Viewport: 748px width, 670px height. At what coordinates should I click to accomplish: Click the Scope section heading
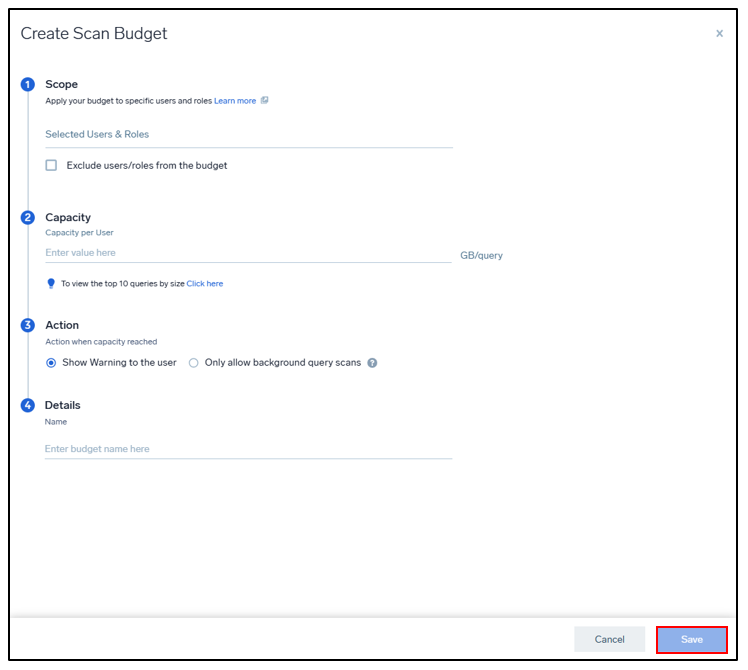62,84
